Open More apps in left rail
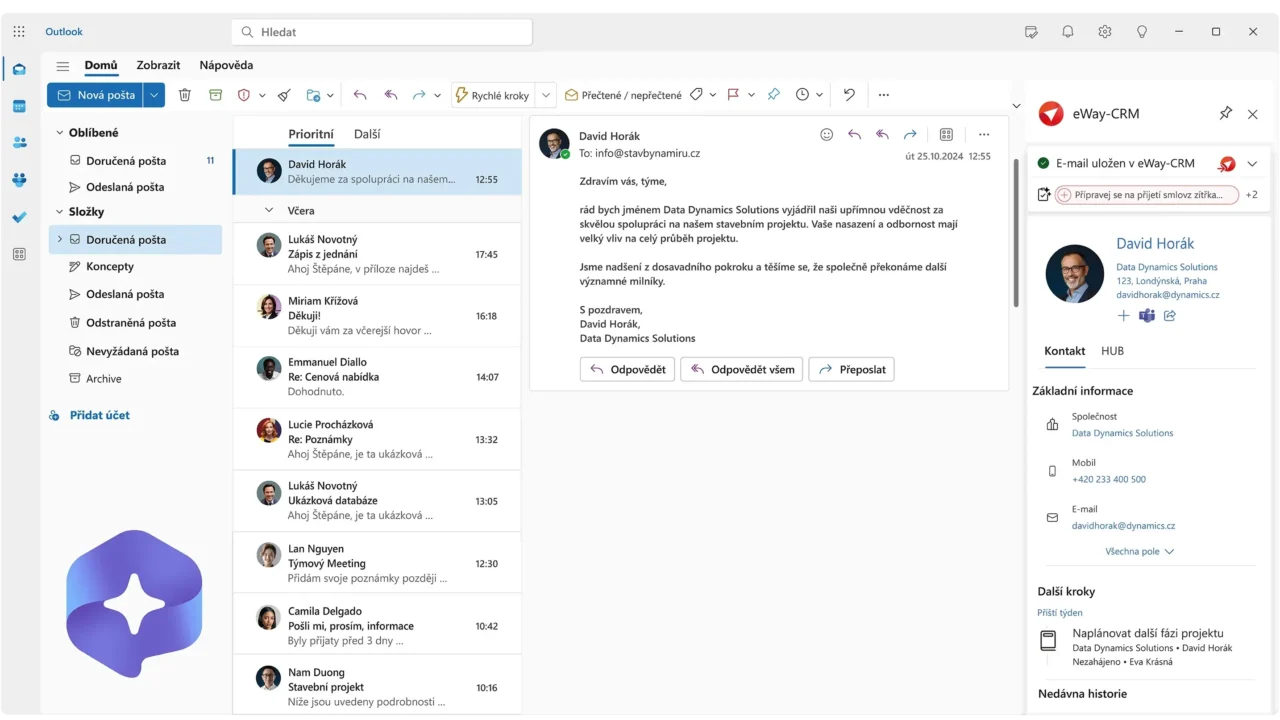 click(x=19, y=254)
